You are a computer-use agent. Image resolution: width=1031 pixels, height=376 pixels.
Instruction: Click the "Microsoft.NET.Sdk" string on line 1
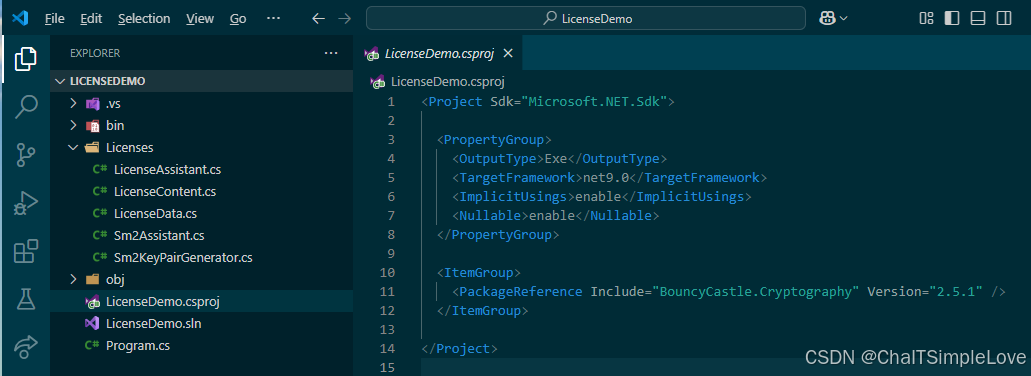coord(594,102)
